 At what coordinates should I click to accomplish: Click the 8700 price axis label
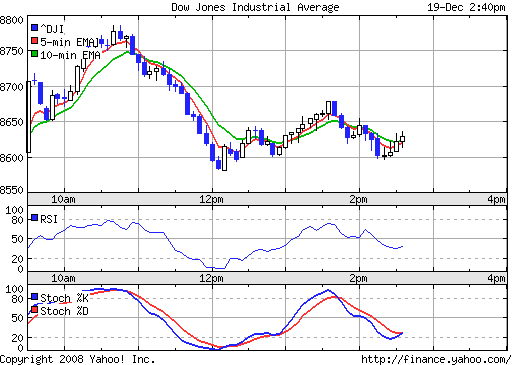12,87
